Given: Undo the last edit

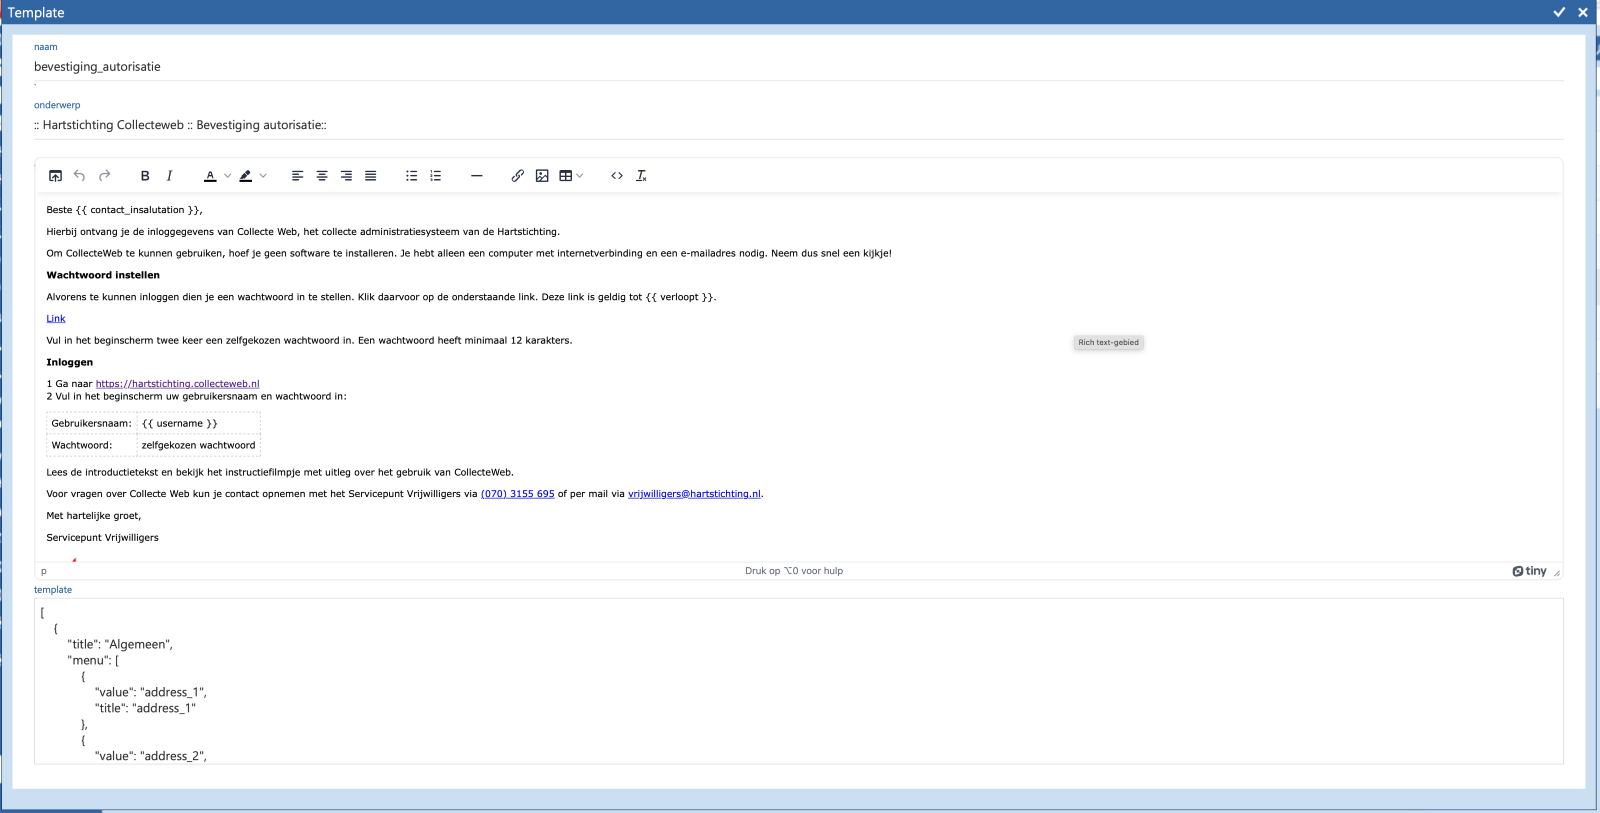Looking at the screenshot, I should click(x=80, y=176).
